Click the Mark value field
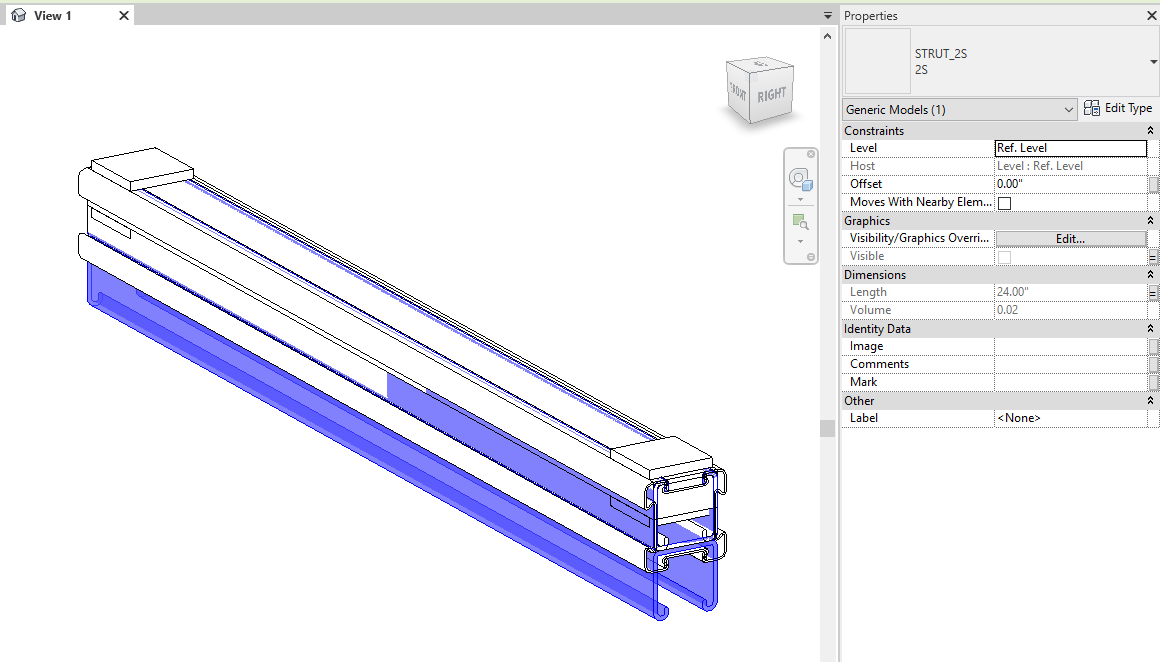Screen dimensions: 1160x662 pyautogui.click(x=1070, y=382)
